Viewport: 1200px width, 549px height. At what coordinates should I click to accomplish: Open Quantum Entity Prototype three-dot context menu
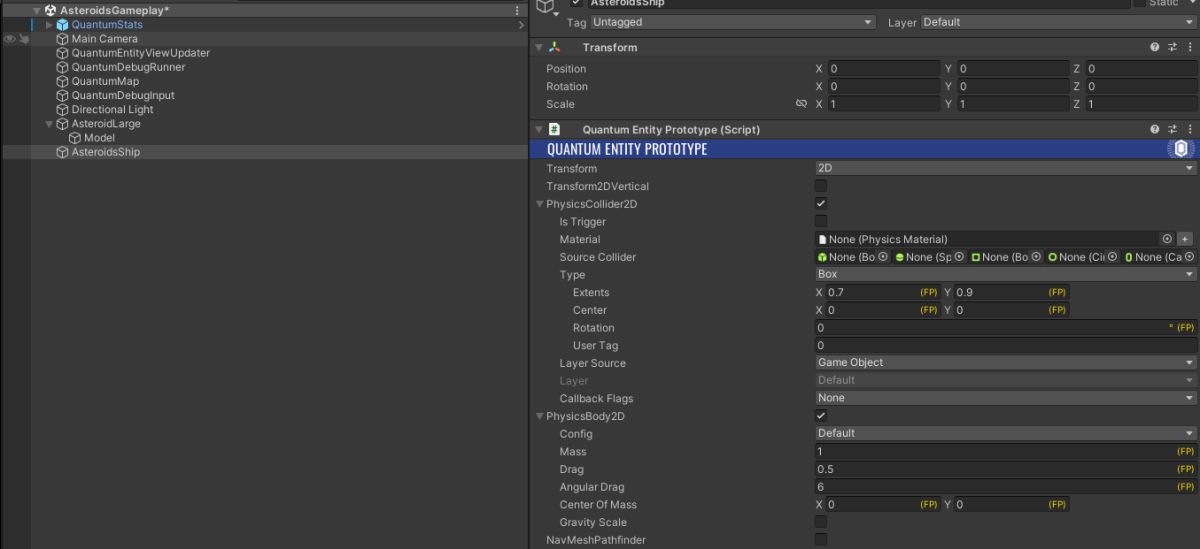[1190, 130]
